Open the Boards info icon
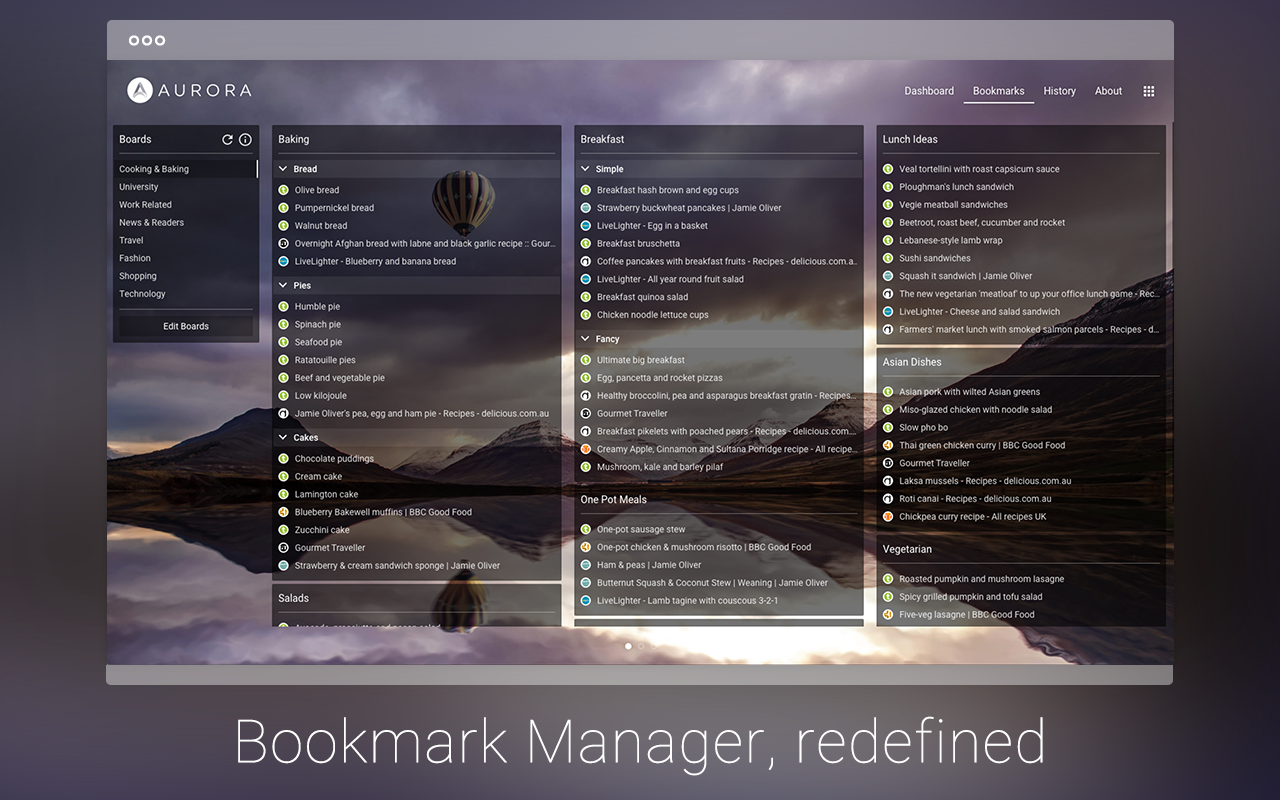Screen dimensions: 1280x800 (246, 140)
